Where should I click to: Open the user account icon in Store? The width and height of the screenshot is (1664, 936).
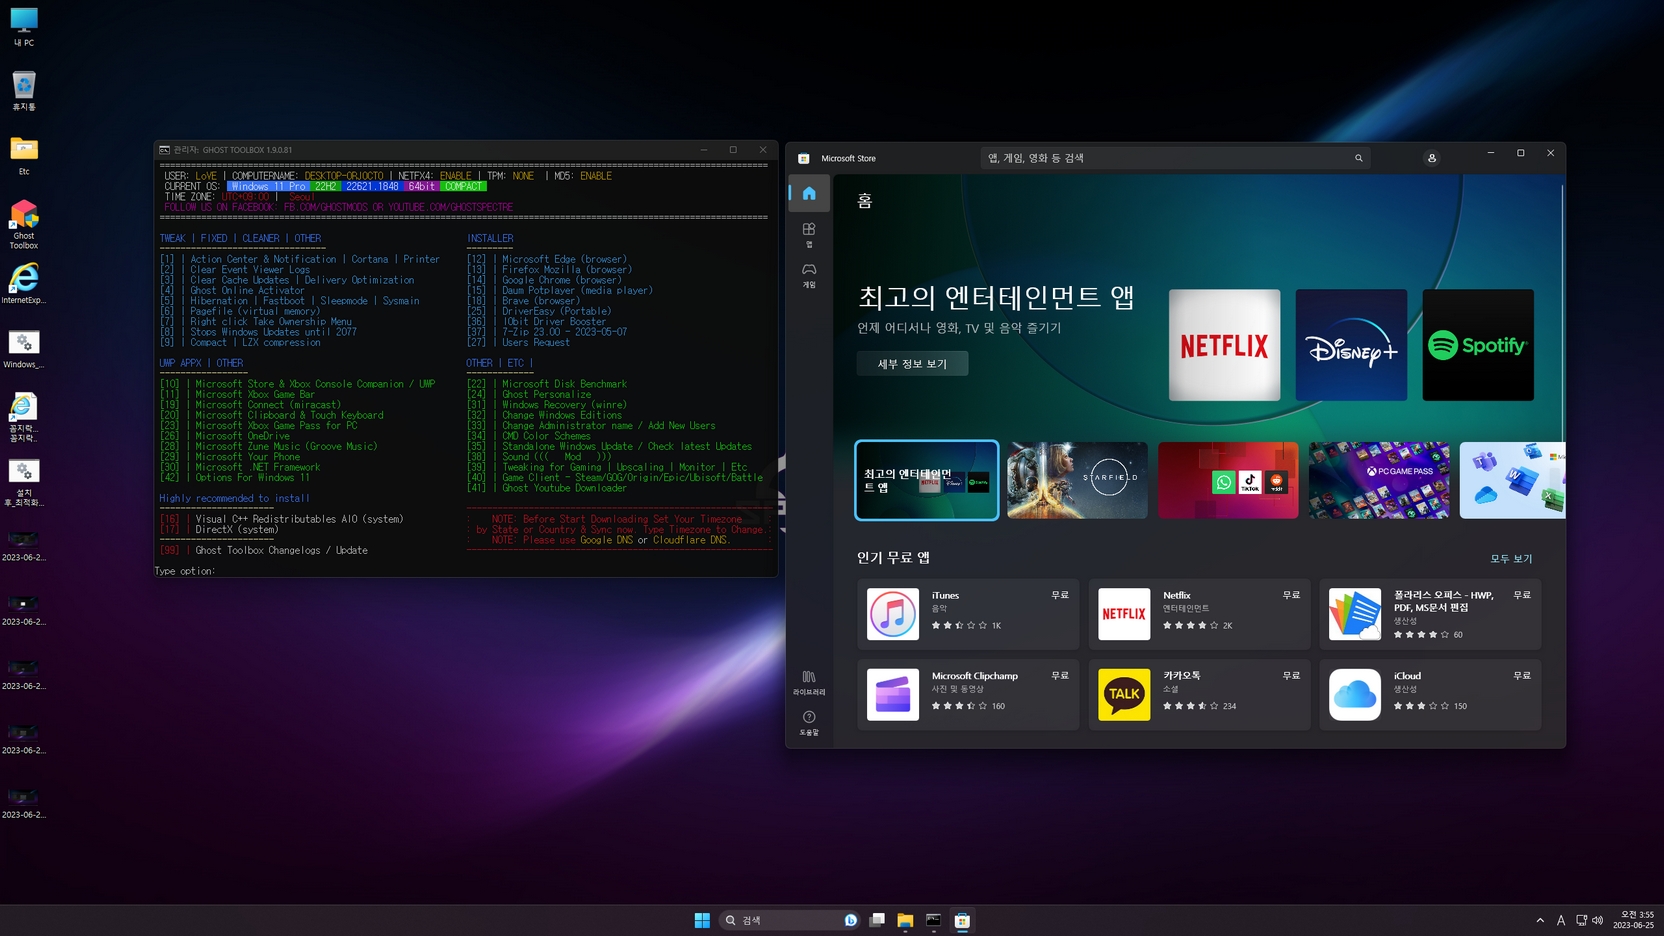click(1432, 158)
